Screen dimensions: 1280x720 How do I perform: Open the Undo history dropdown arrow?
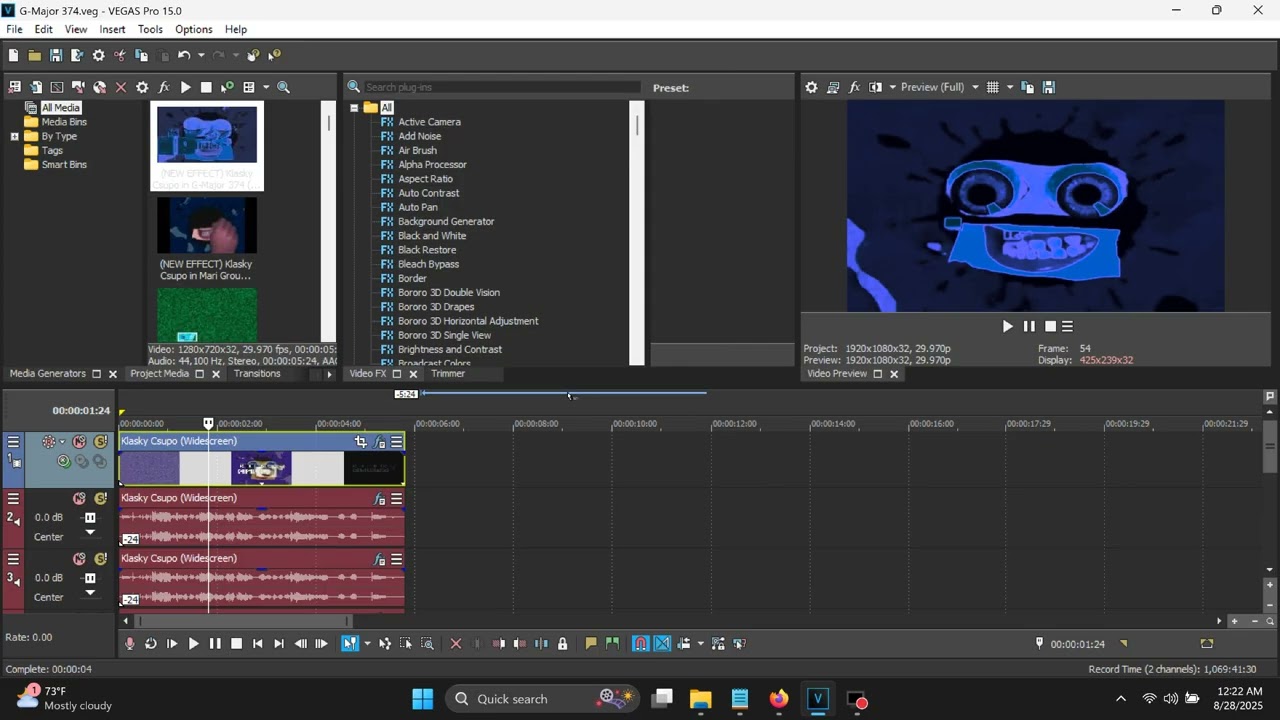pyautogui.click(x=201, y=56)
